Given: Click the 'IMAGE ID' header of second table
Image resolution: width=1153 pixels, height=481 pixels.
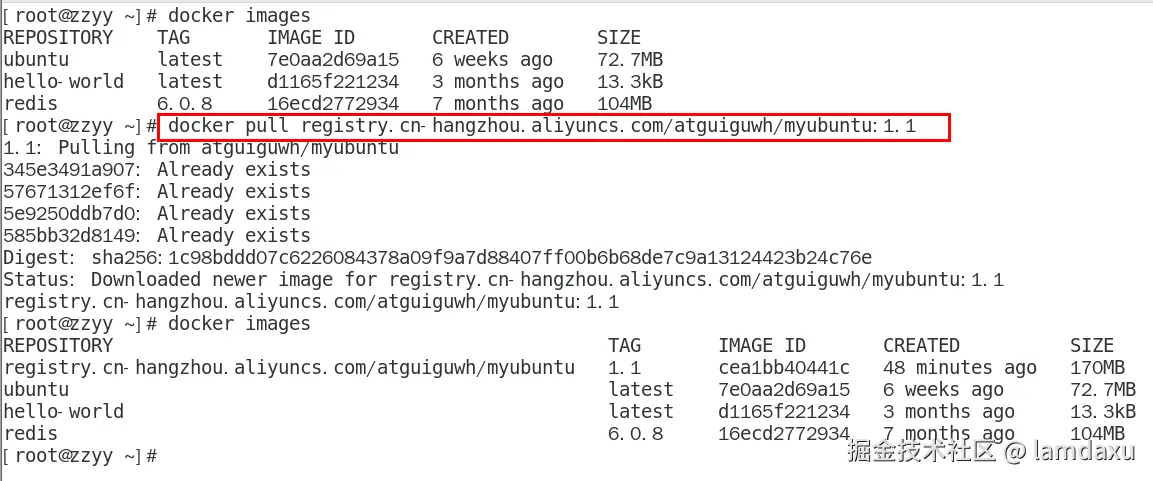Looking at the screenshot, I should pos(762,346).
